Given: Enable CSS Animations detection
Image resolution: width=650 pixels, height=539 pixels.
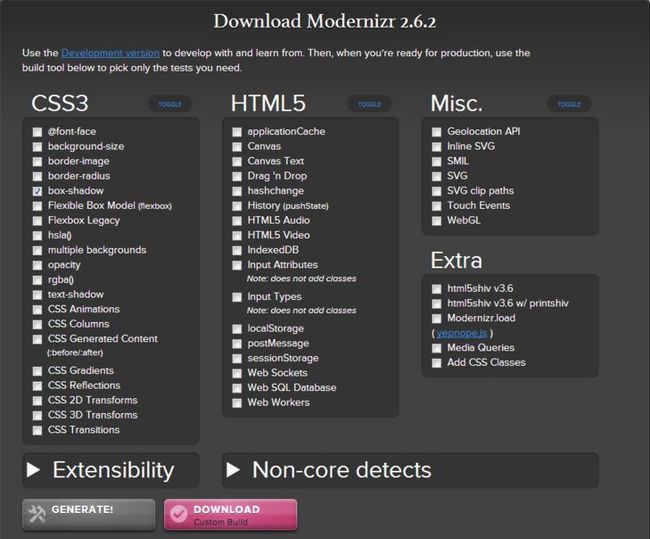Looking at the screenshot, I should (x=37, y=310).
